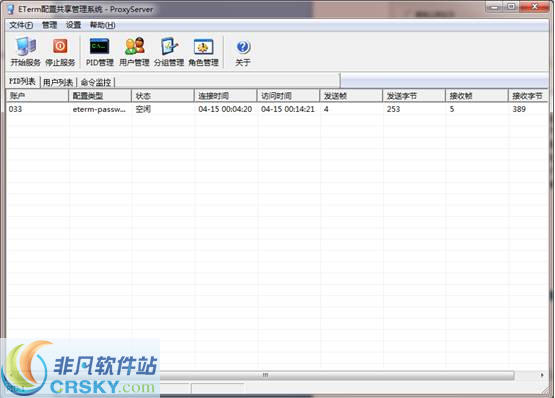
Task: Click the app icon in the title bar
Action: [x=10, y=9]
